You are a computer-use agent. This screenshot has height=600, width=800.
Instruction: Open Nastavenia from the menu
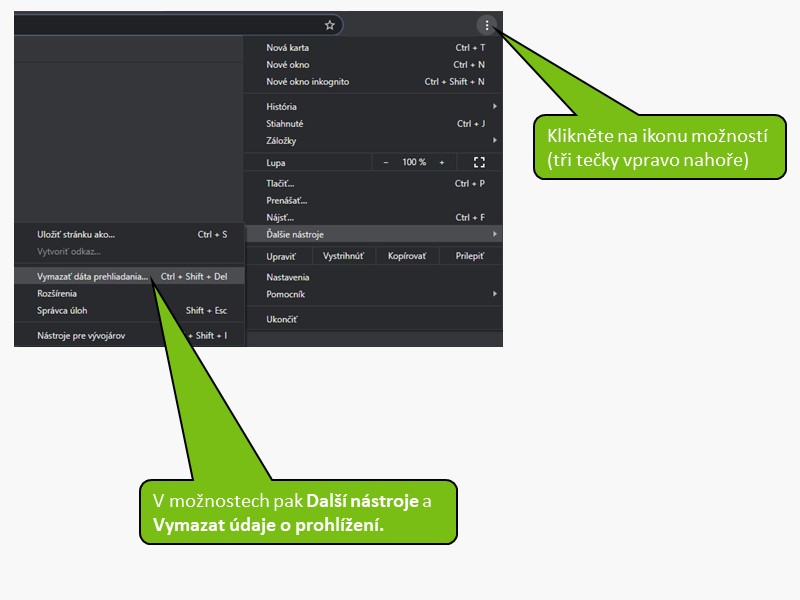pyautogui.click(x=288, y=277)
